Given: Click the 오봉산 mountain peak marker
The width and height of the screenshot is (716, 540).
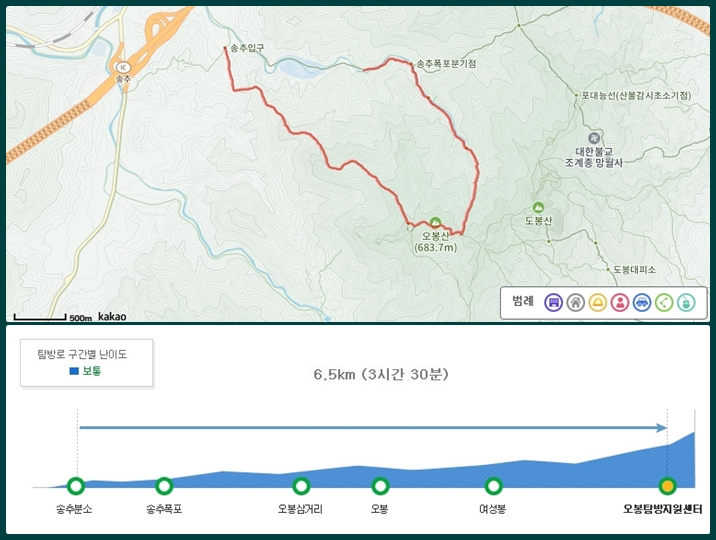Looking at the screenshot, I should 436,222.
